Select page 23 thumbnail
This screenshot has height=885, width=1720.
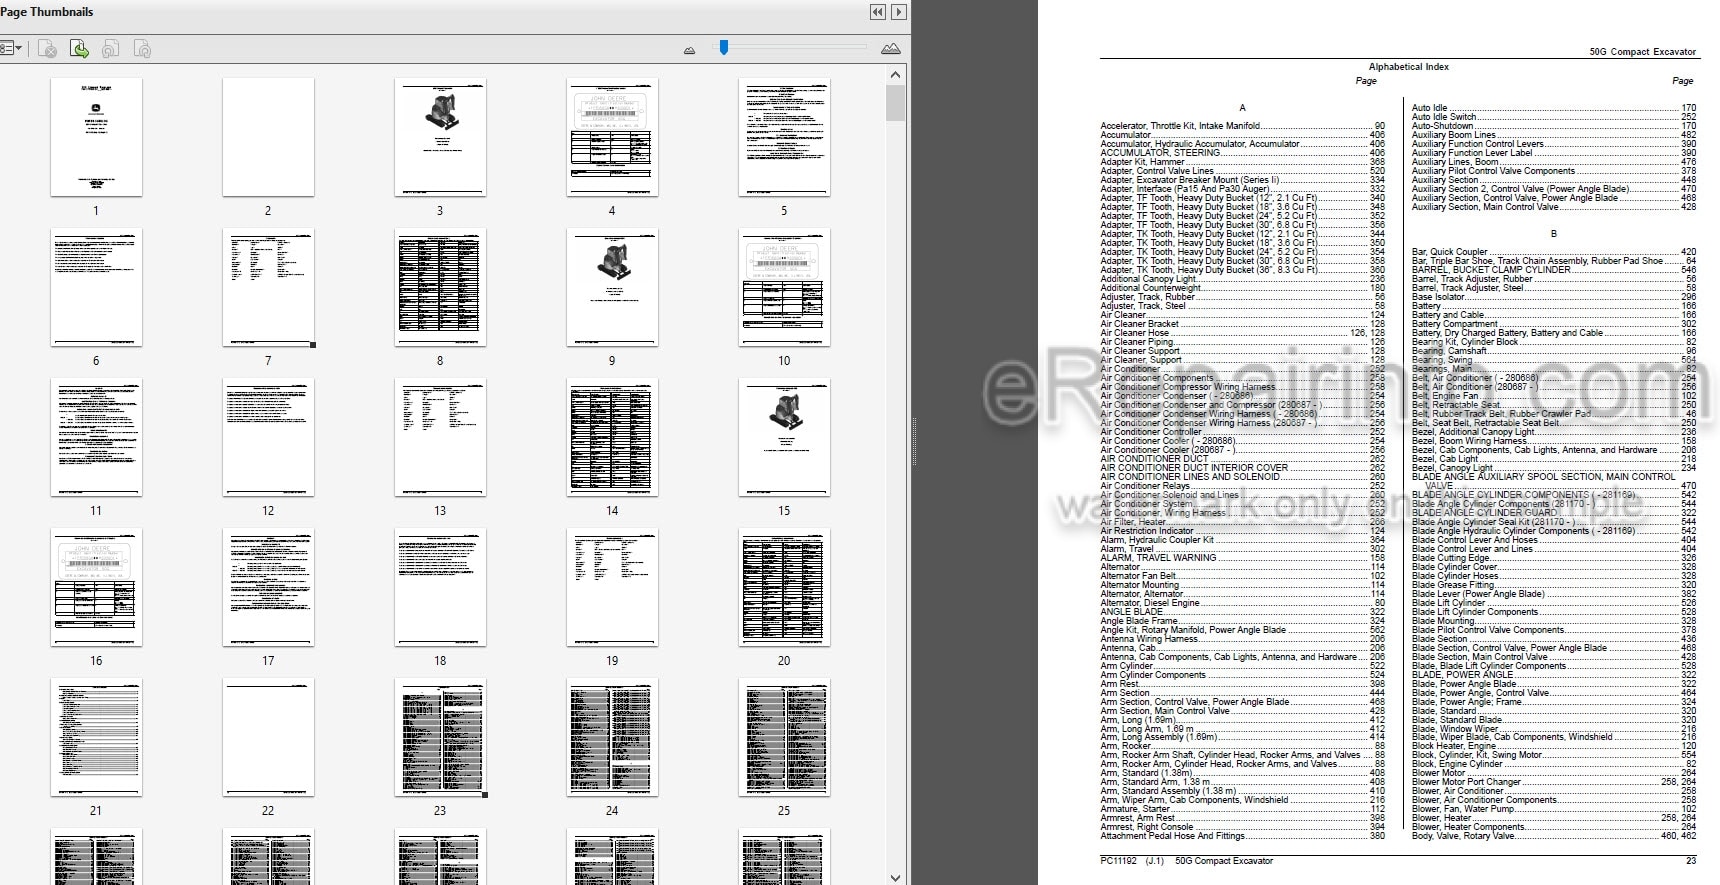(x=440, y=737)
